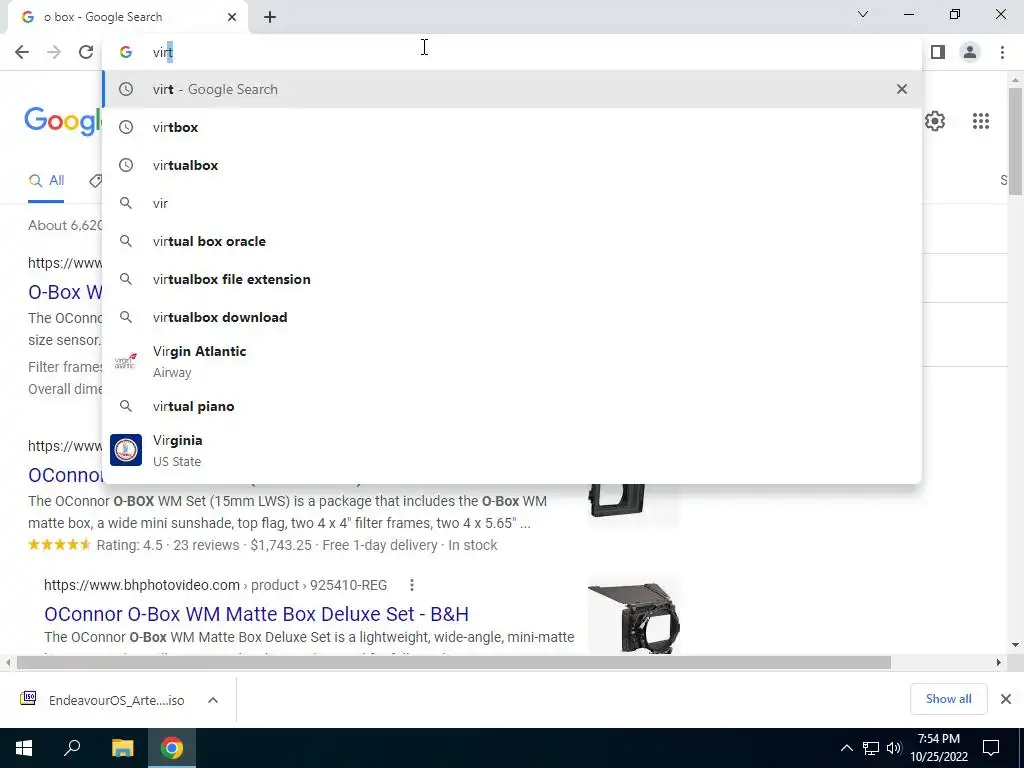The width and height of the screenshot is (1024, 768).
Task: Open a new tab with the plus button
Action: (270, 17)
